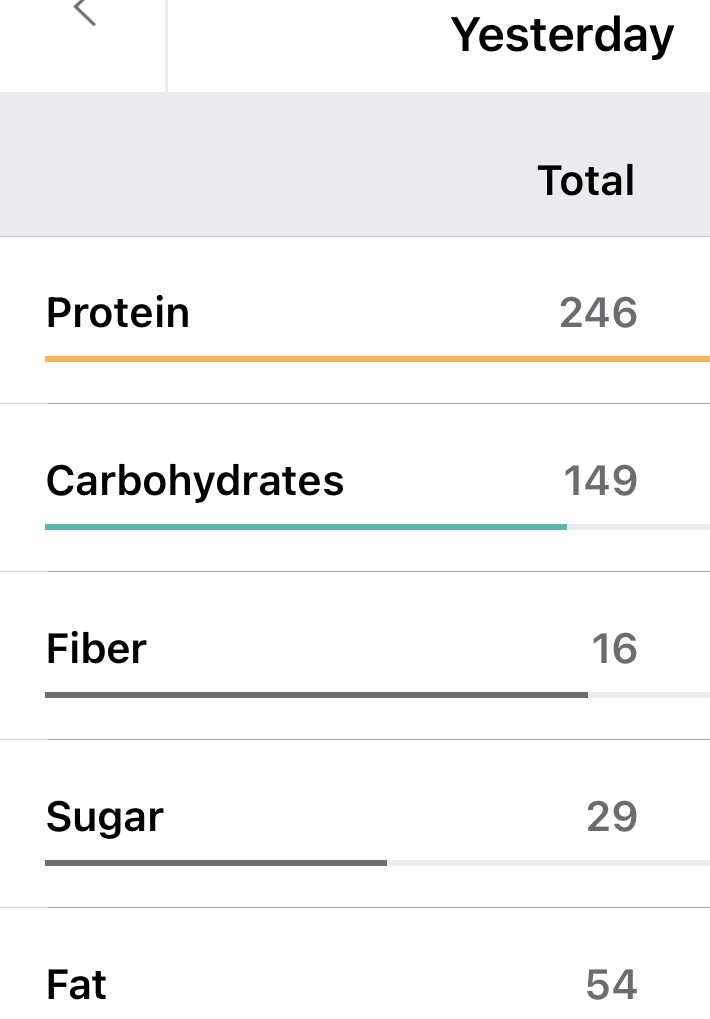This screenshot has height=1019, width=710.
Task: Open the Fat row label
Action: click(x=76, y=985)
